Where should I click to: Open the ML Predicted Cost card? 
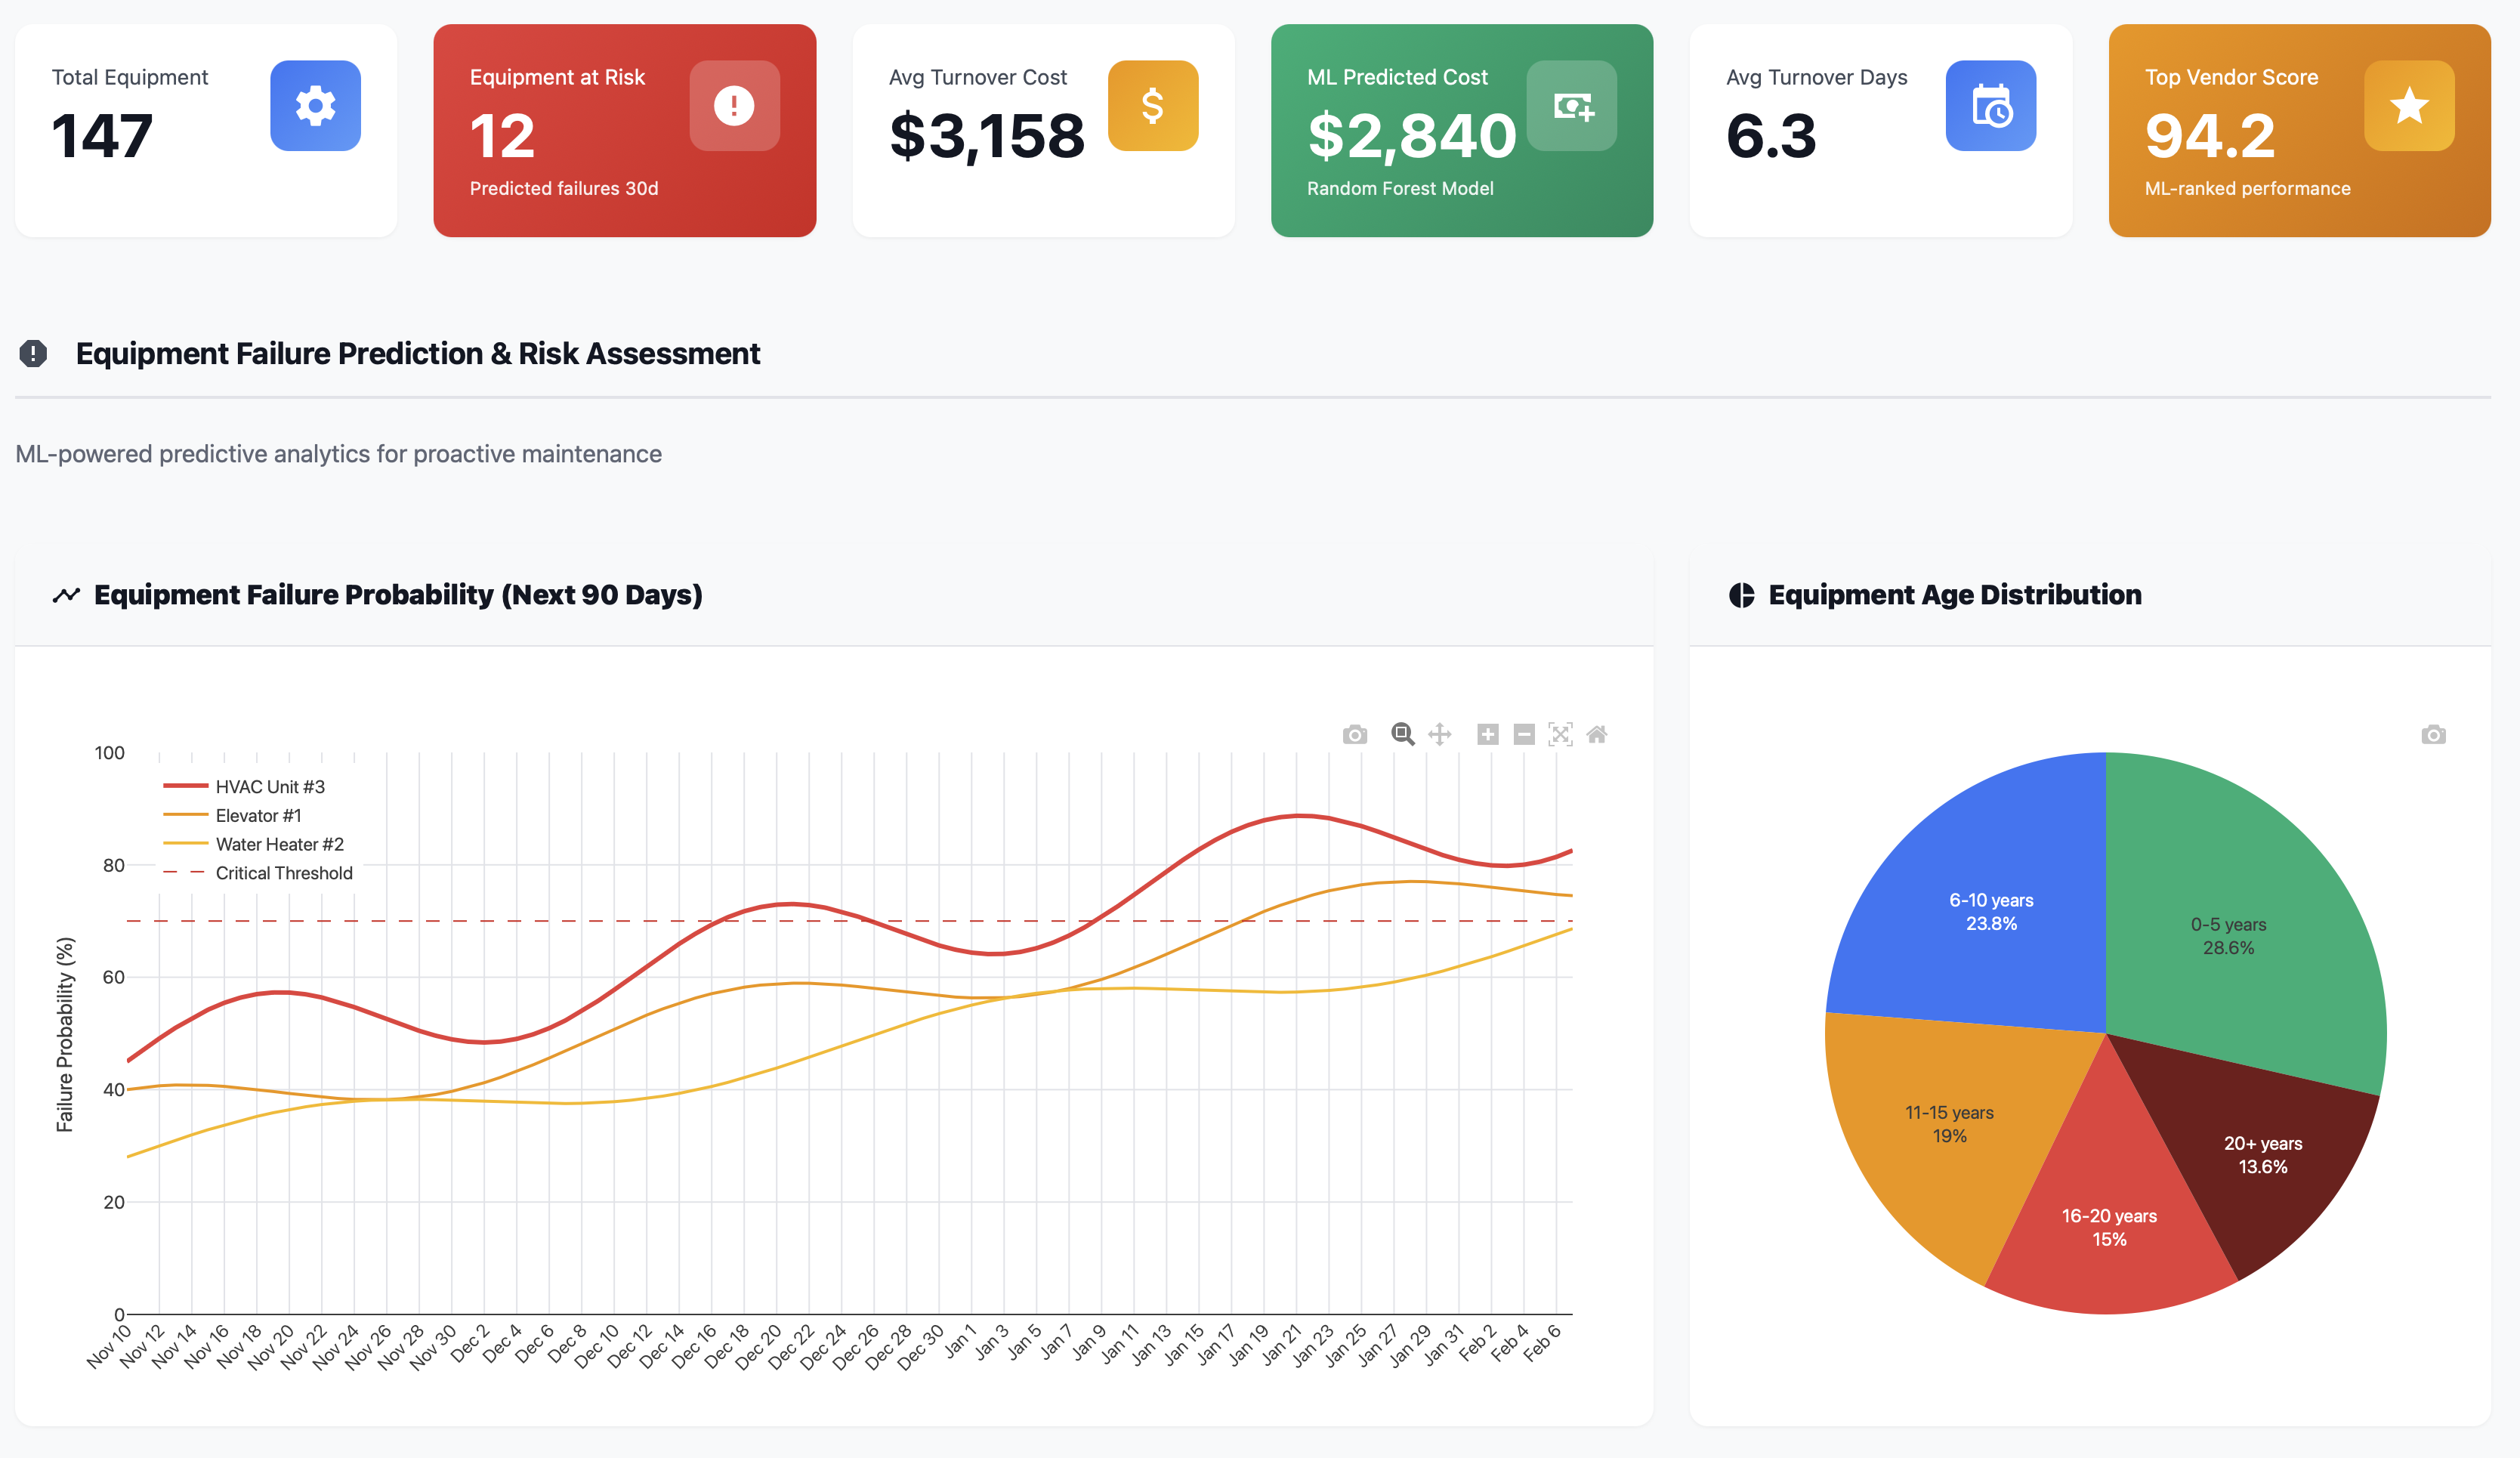click(1462, 130)
